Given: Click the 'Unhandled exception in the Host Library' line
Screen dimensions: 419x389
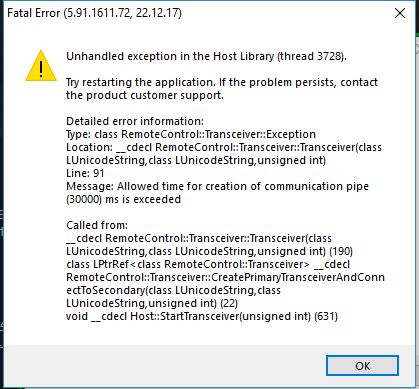Looking at the screenshot, I should pos(206,56).
